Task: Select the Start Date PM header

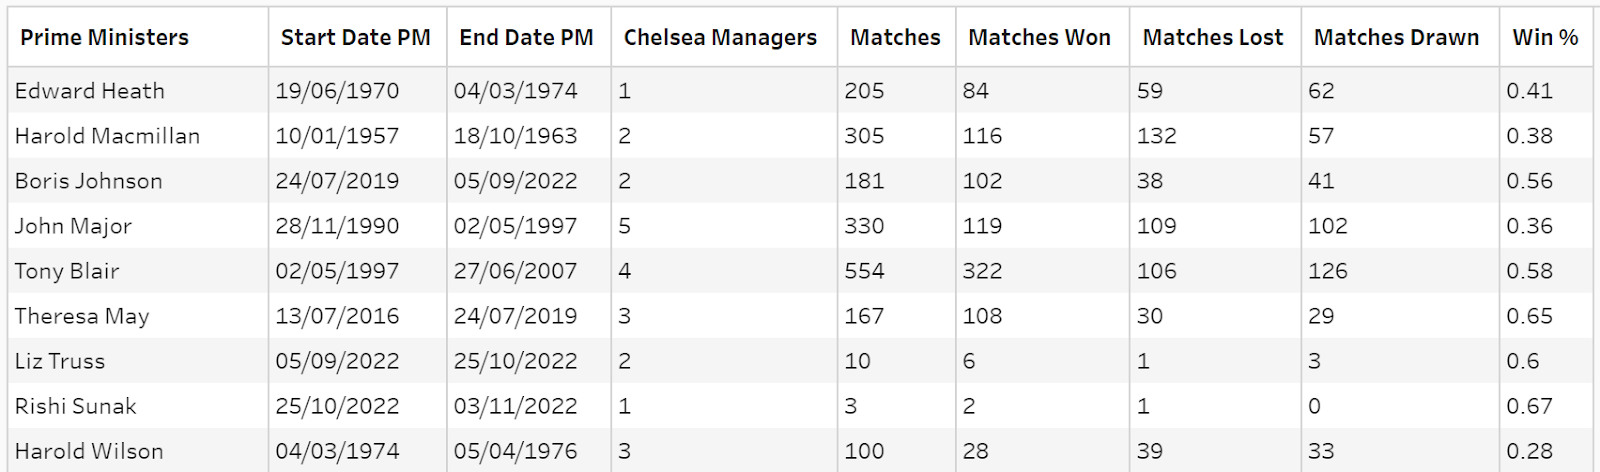Action: 355,38
